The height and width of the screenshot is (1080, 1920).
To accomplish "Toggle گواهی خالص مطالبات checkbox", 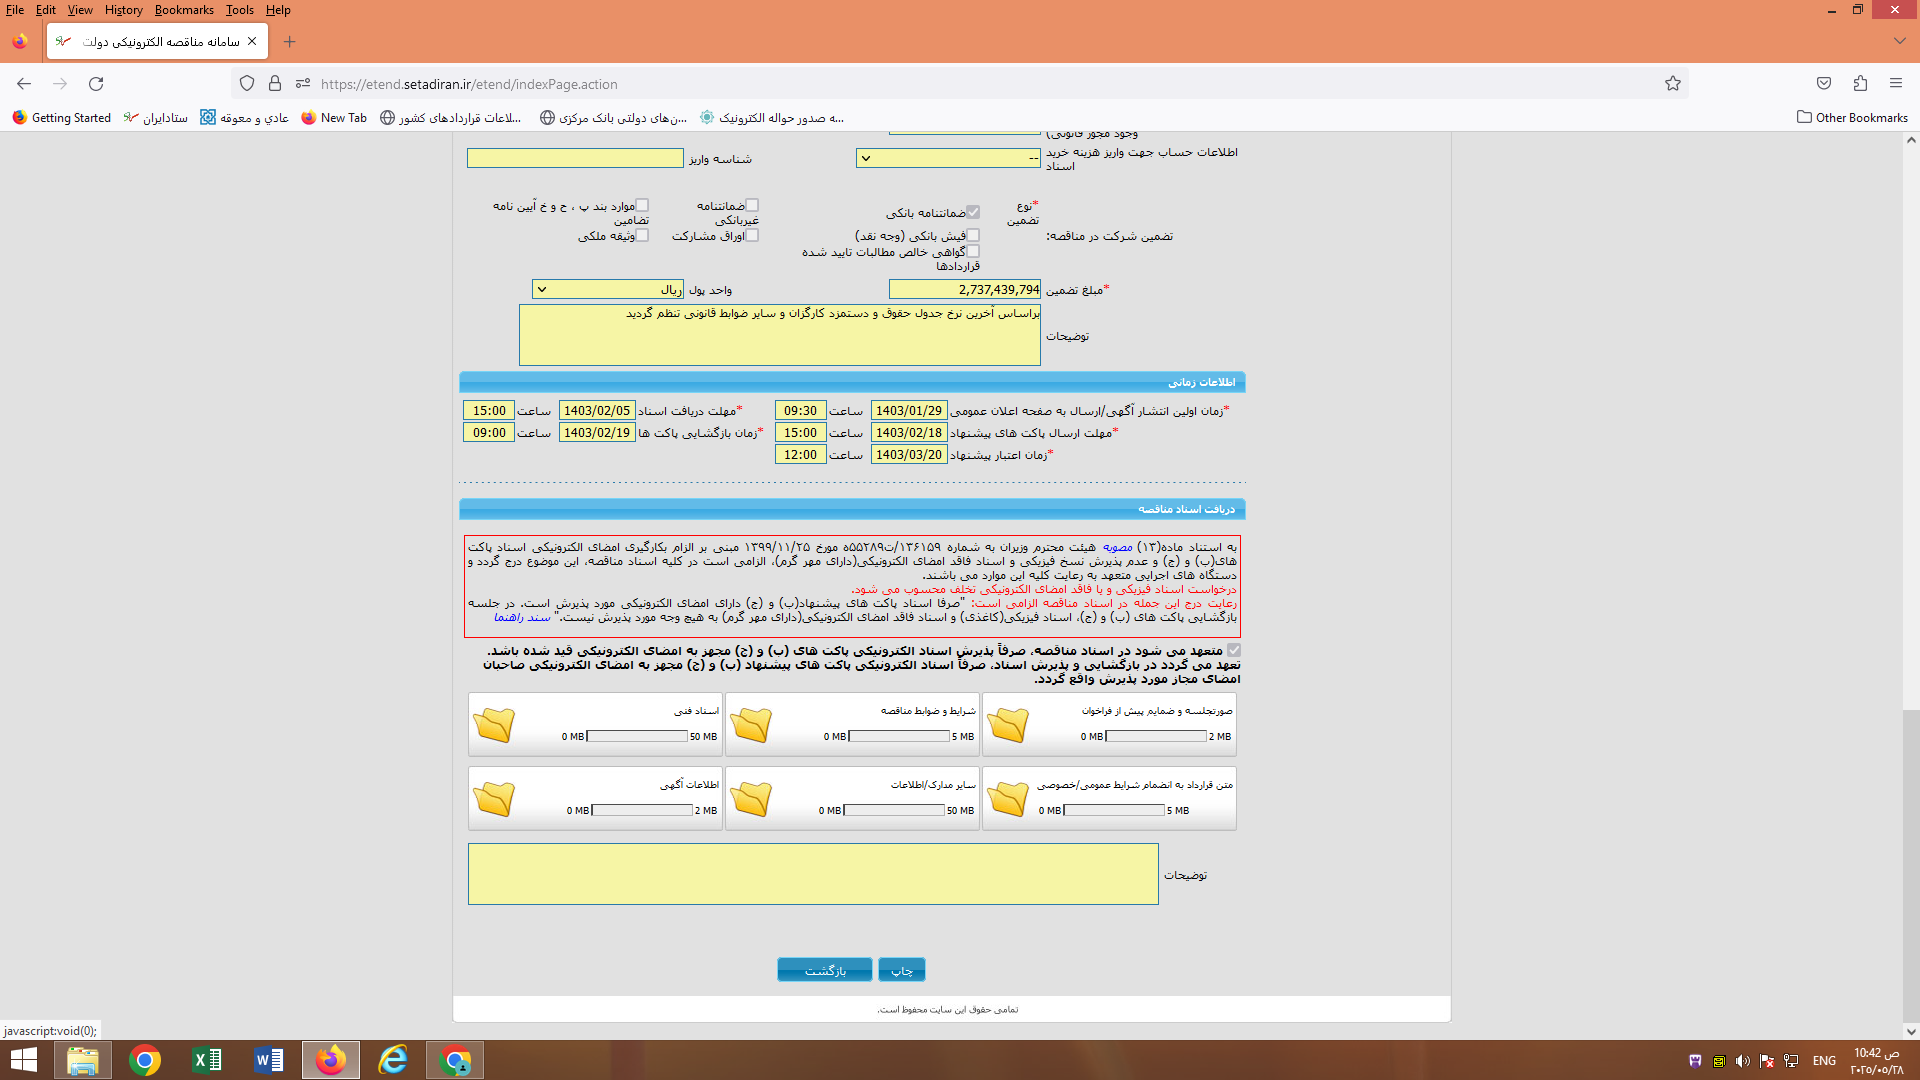I will pyautogui.click(x=973, y=251).
